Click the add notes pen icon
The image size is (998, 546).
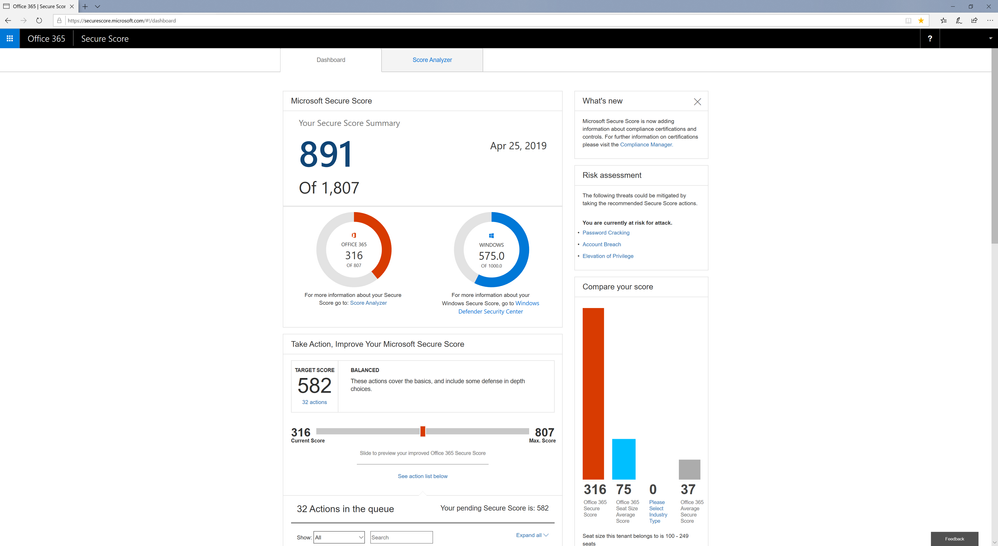(959, 20)
